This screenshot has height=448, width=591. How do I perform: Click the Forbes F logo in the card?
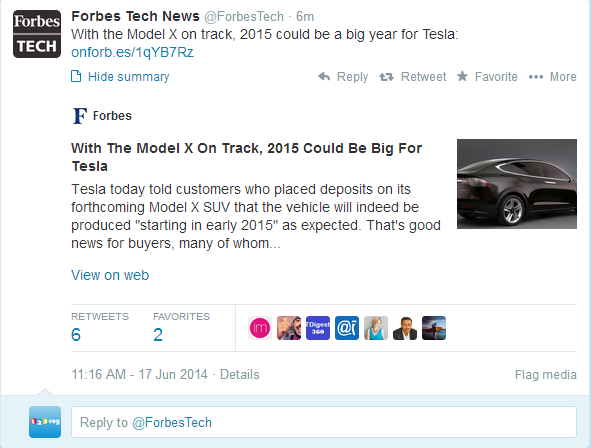[x=80, y=116]
